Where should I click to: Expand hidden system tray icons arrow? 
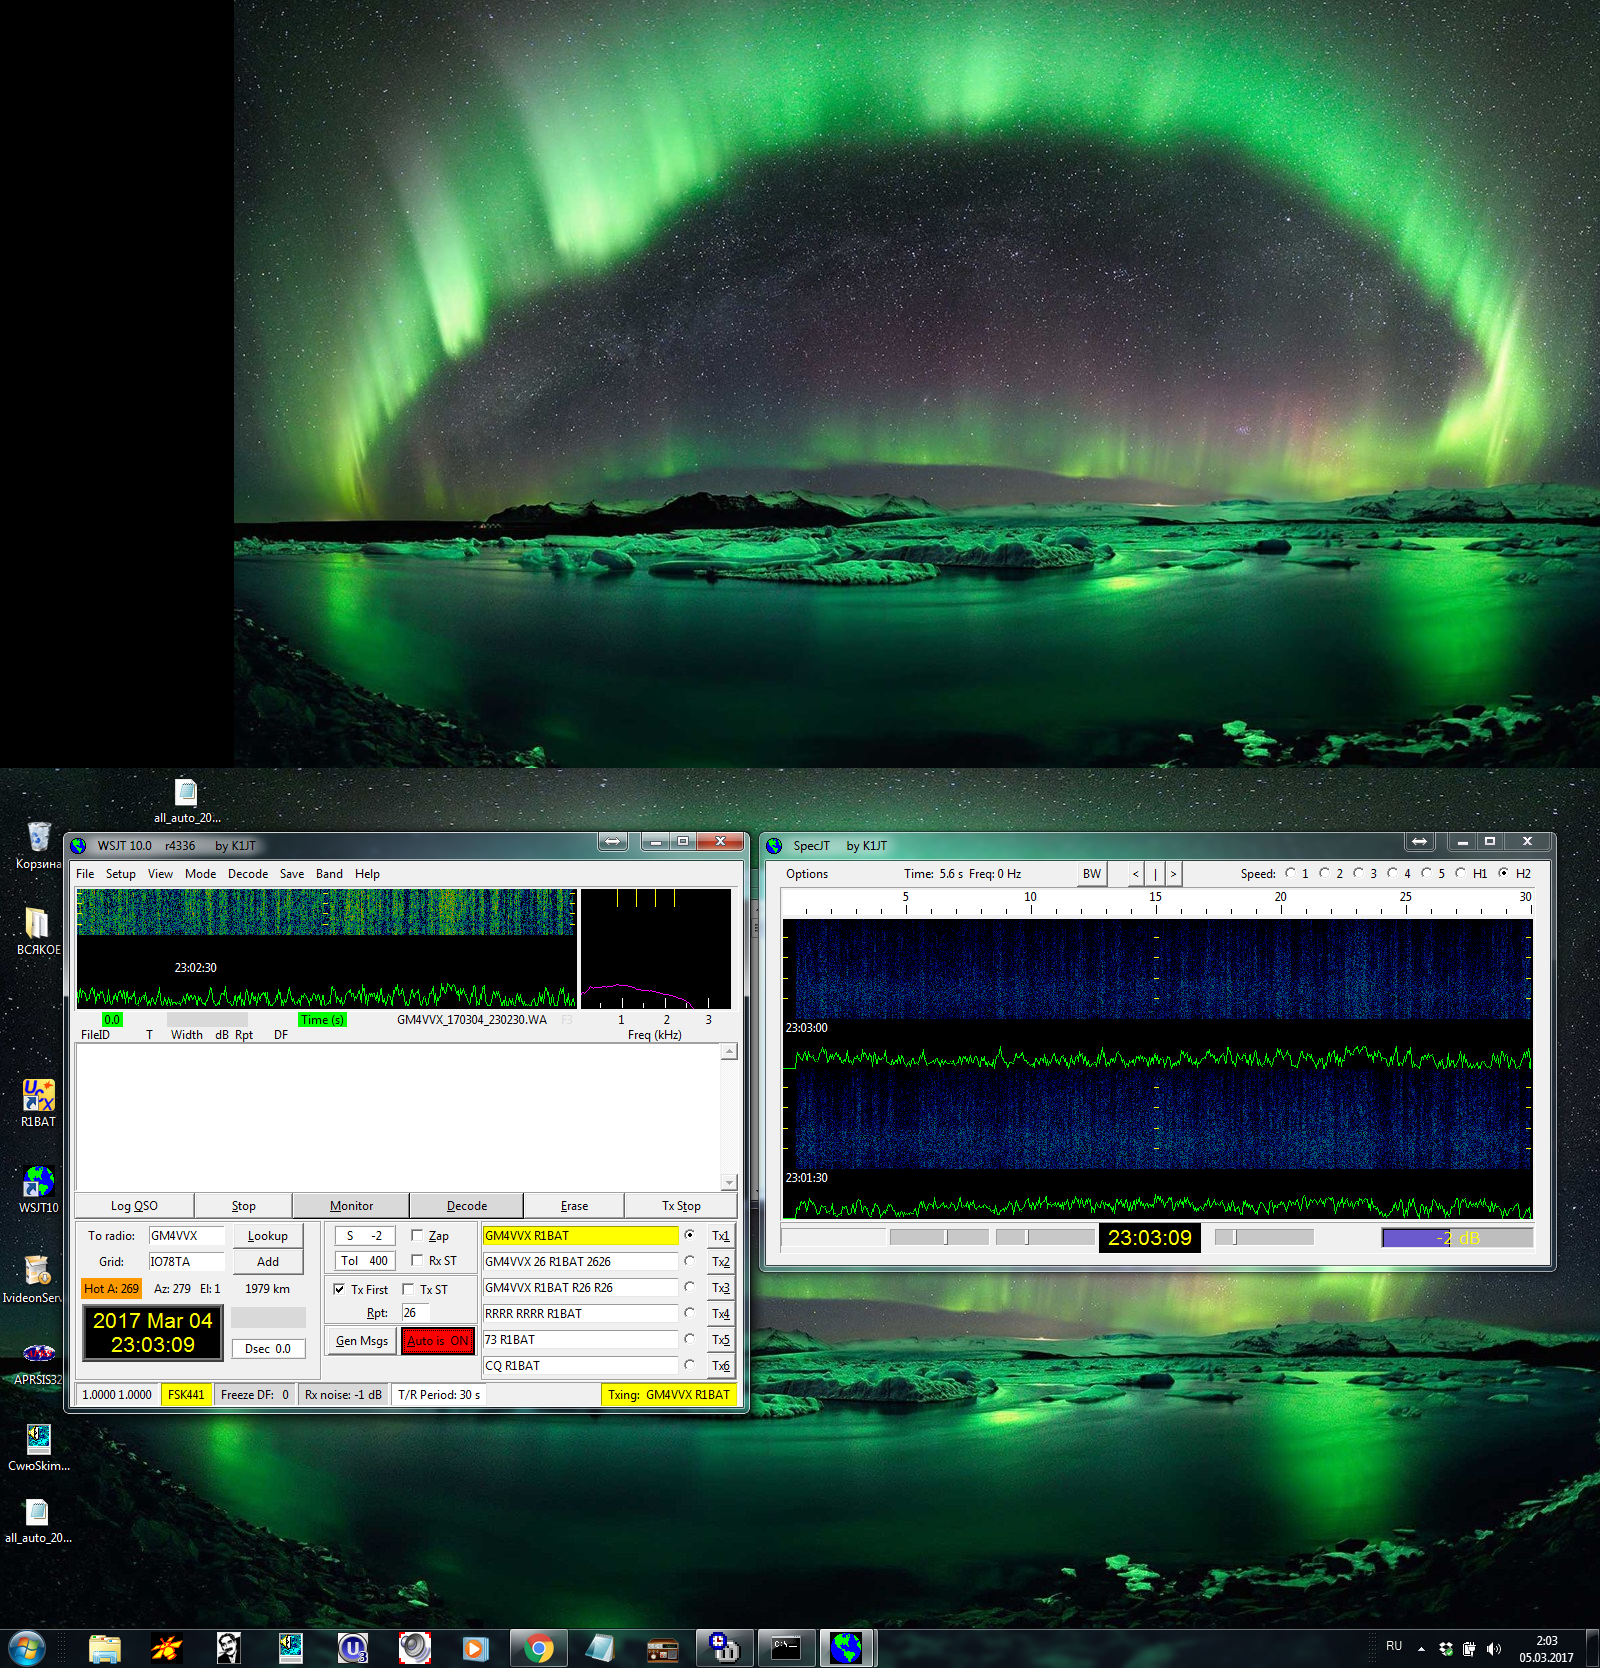[1421, 1649]
